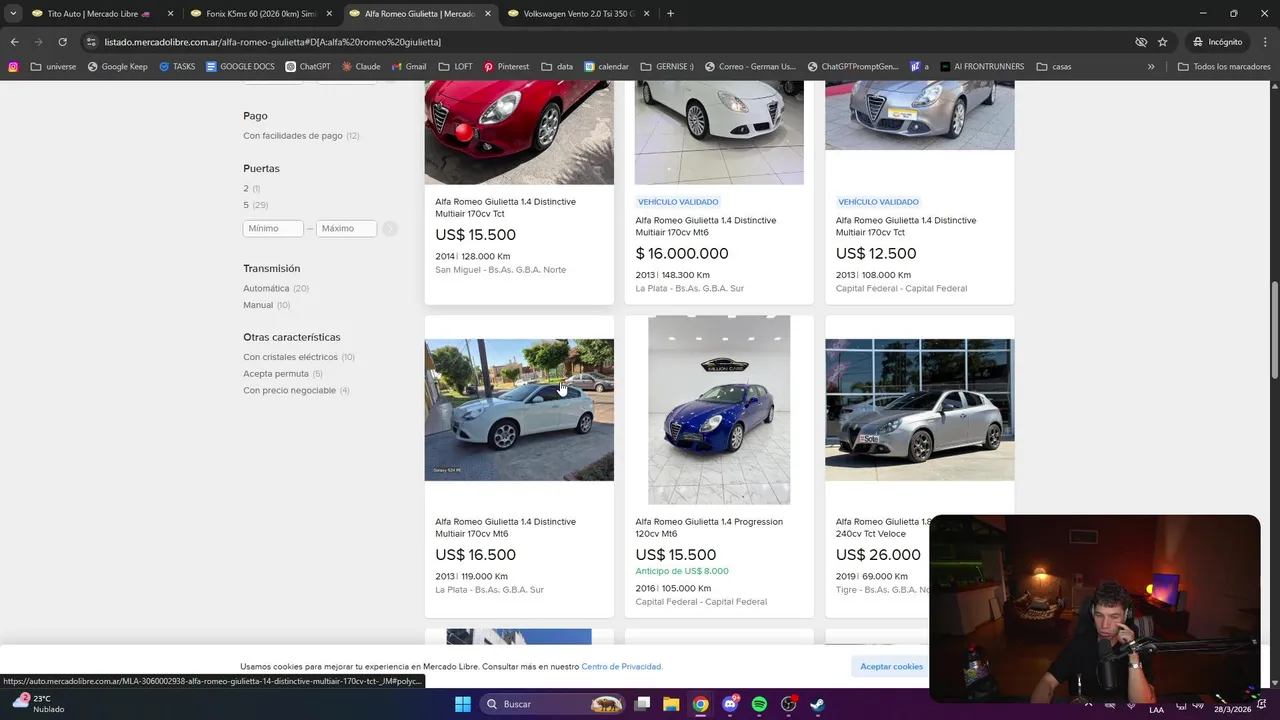Open the GERNISE :) bookmarks folder
The width and height of the screenshot is (1280, 720).
tap(666, 67)
